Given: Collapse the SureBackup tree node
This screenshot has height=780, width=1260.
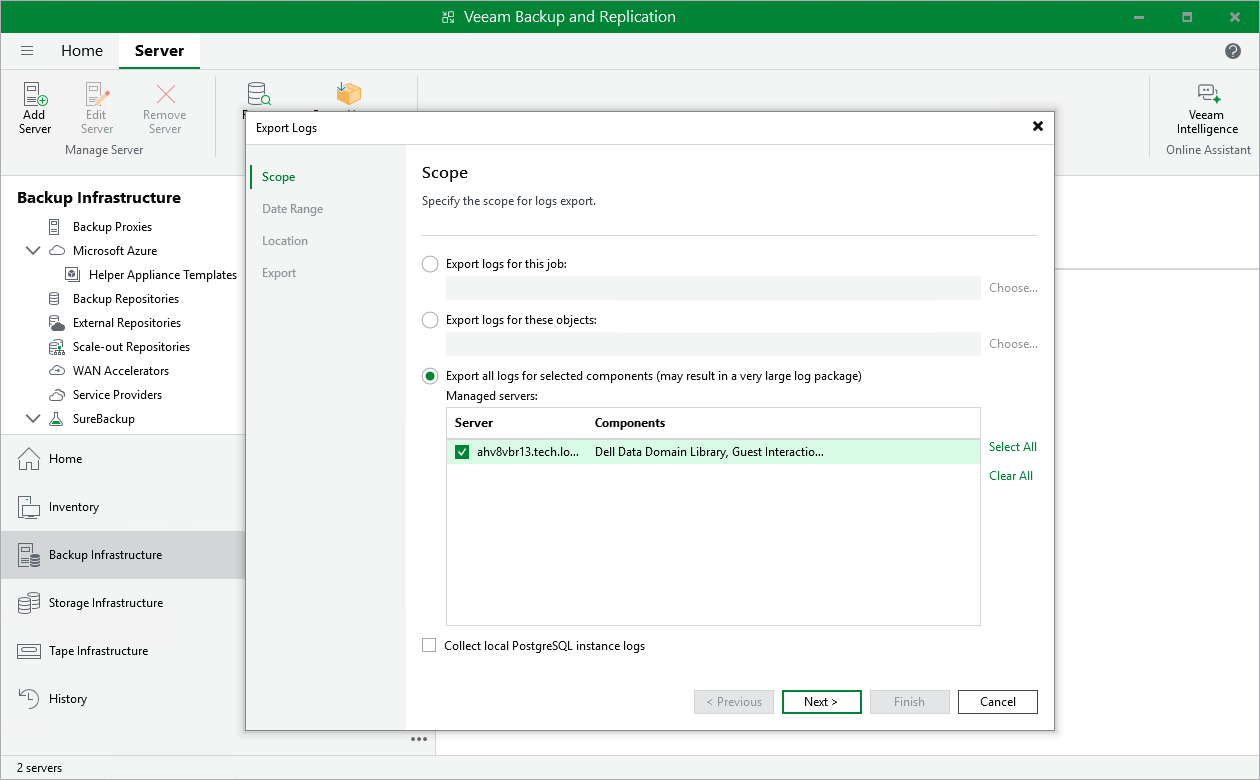Looking at the screenshot, I should 33,418.
